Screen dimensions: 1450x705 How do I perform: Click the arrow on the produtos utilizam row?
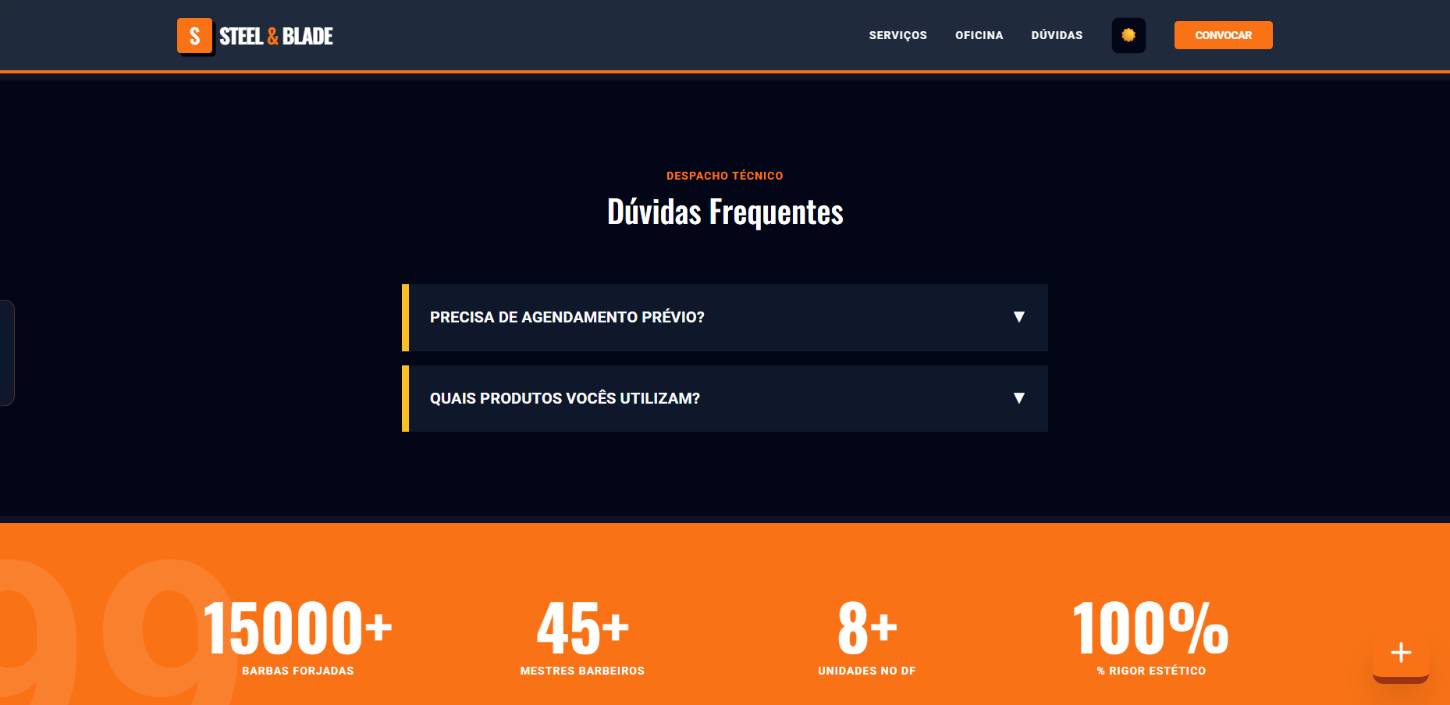(x=1019, y=398)
